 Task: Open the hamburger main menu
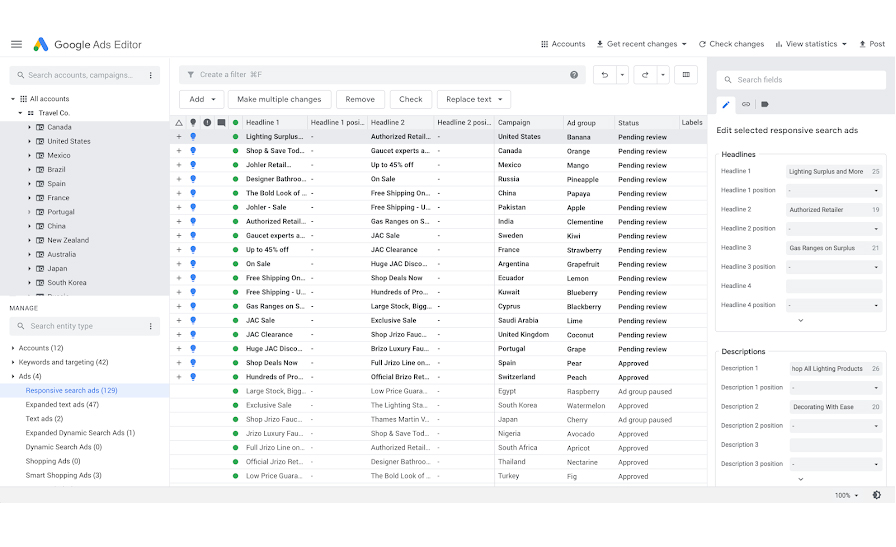pyautogui.click(x=16, y=44)
